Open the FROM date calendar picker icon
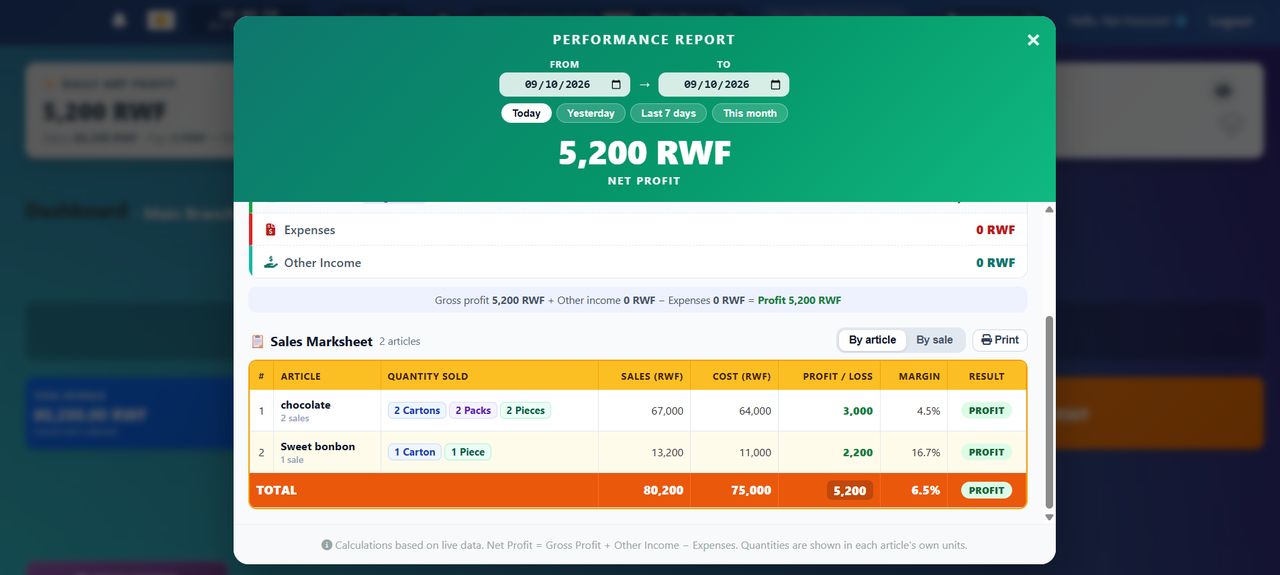This screenshot has width=1280, height=575. coord(616,85)
